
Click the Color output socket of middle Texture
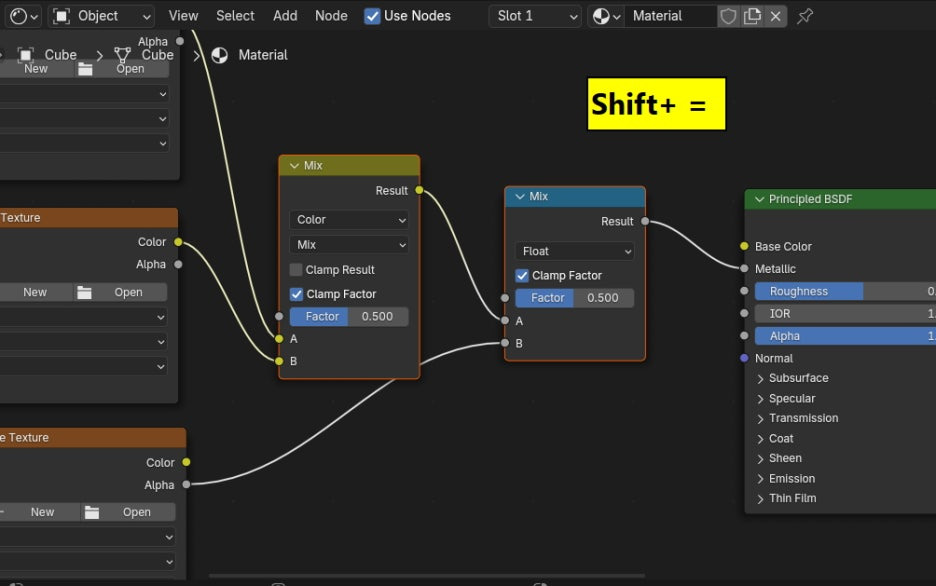pos(178,242)
